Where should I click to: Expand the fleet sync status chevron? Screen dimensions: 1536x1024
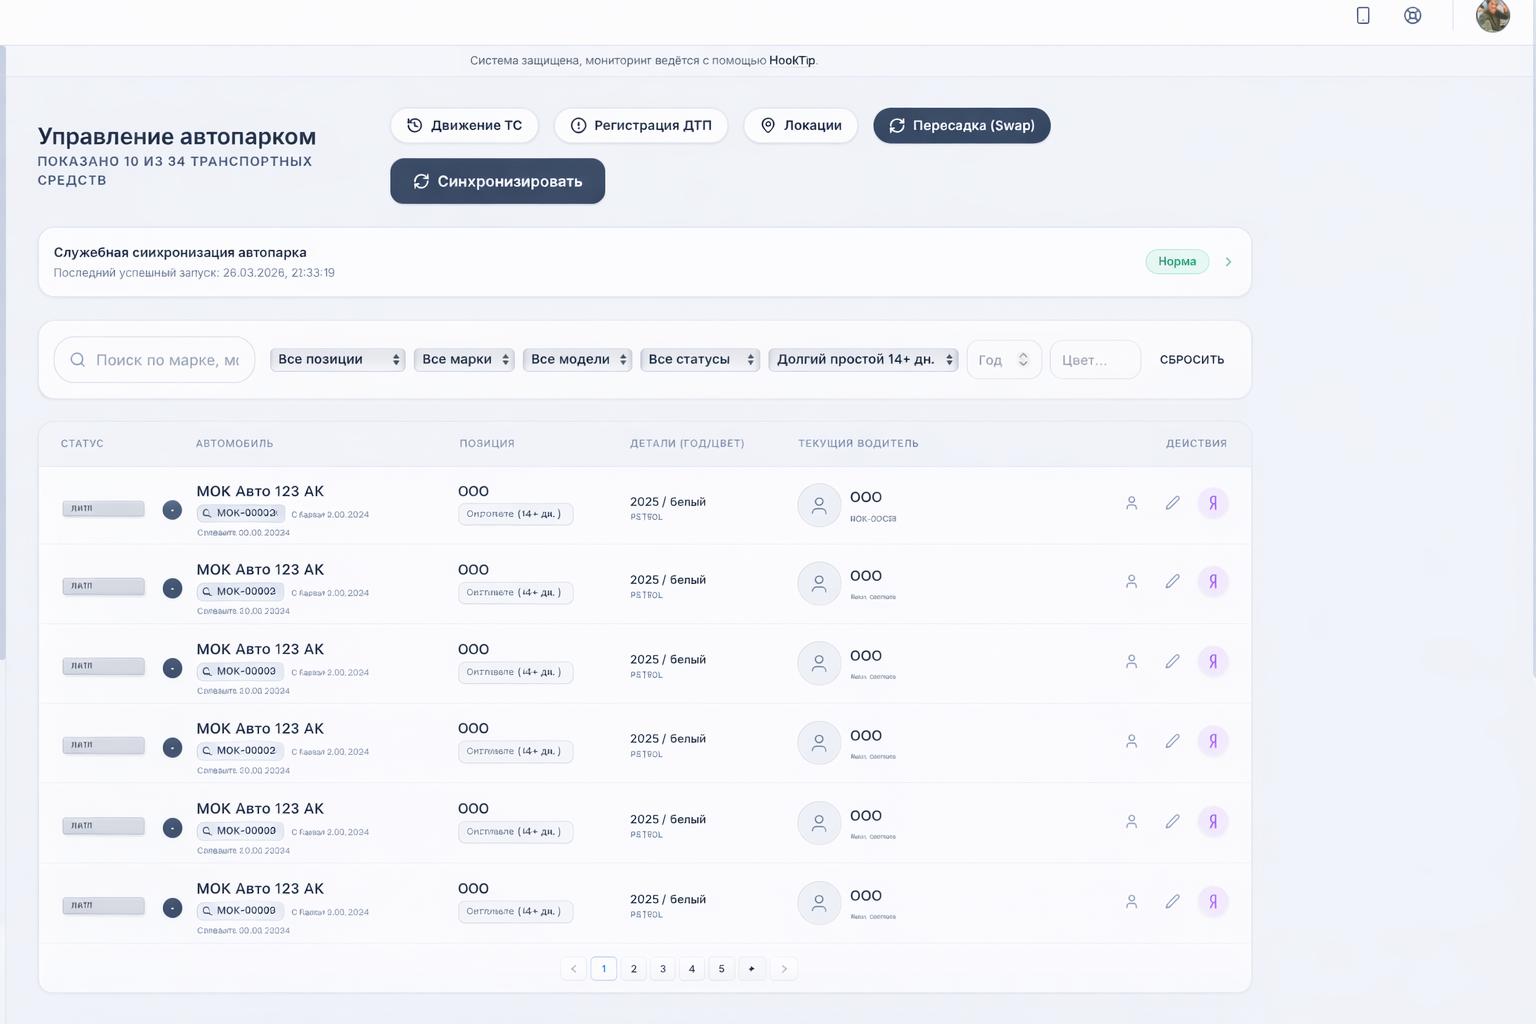1228,262
